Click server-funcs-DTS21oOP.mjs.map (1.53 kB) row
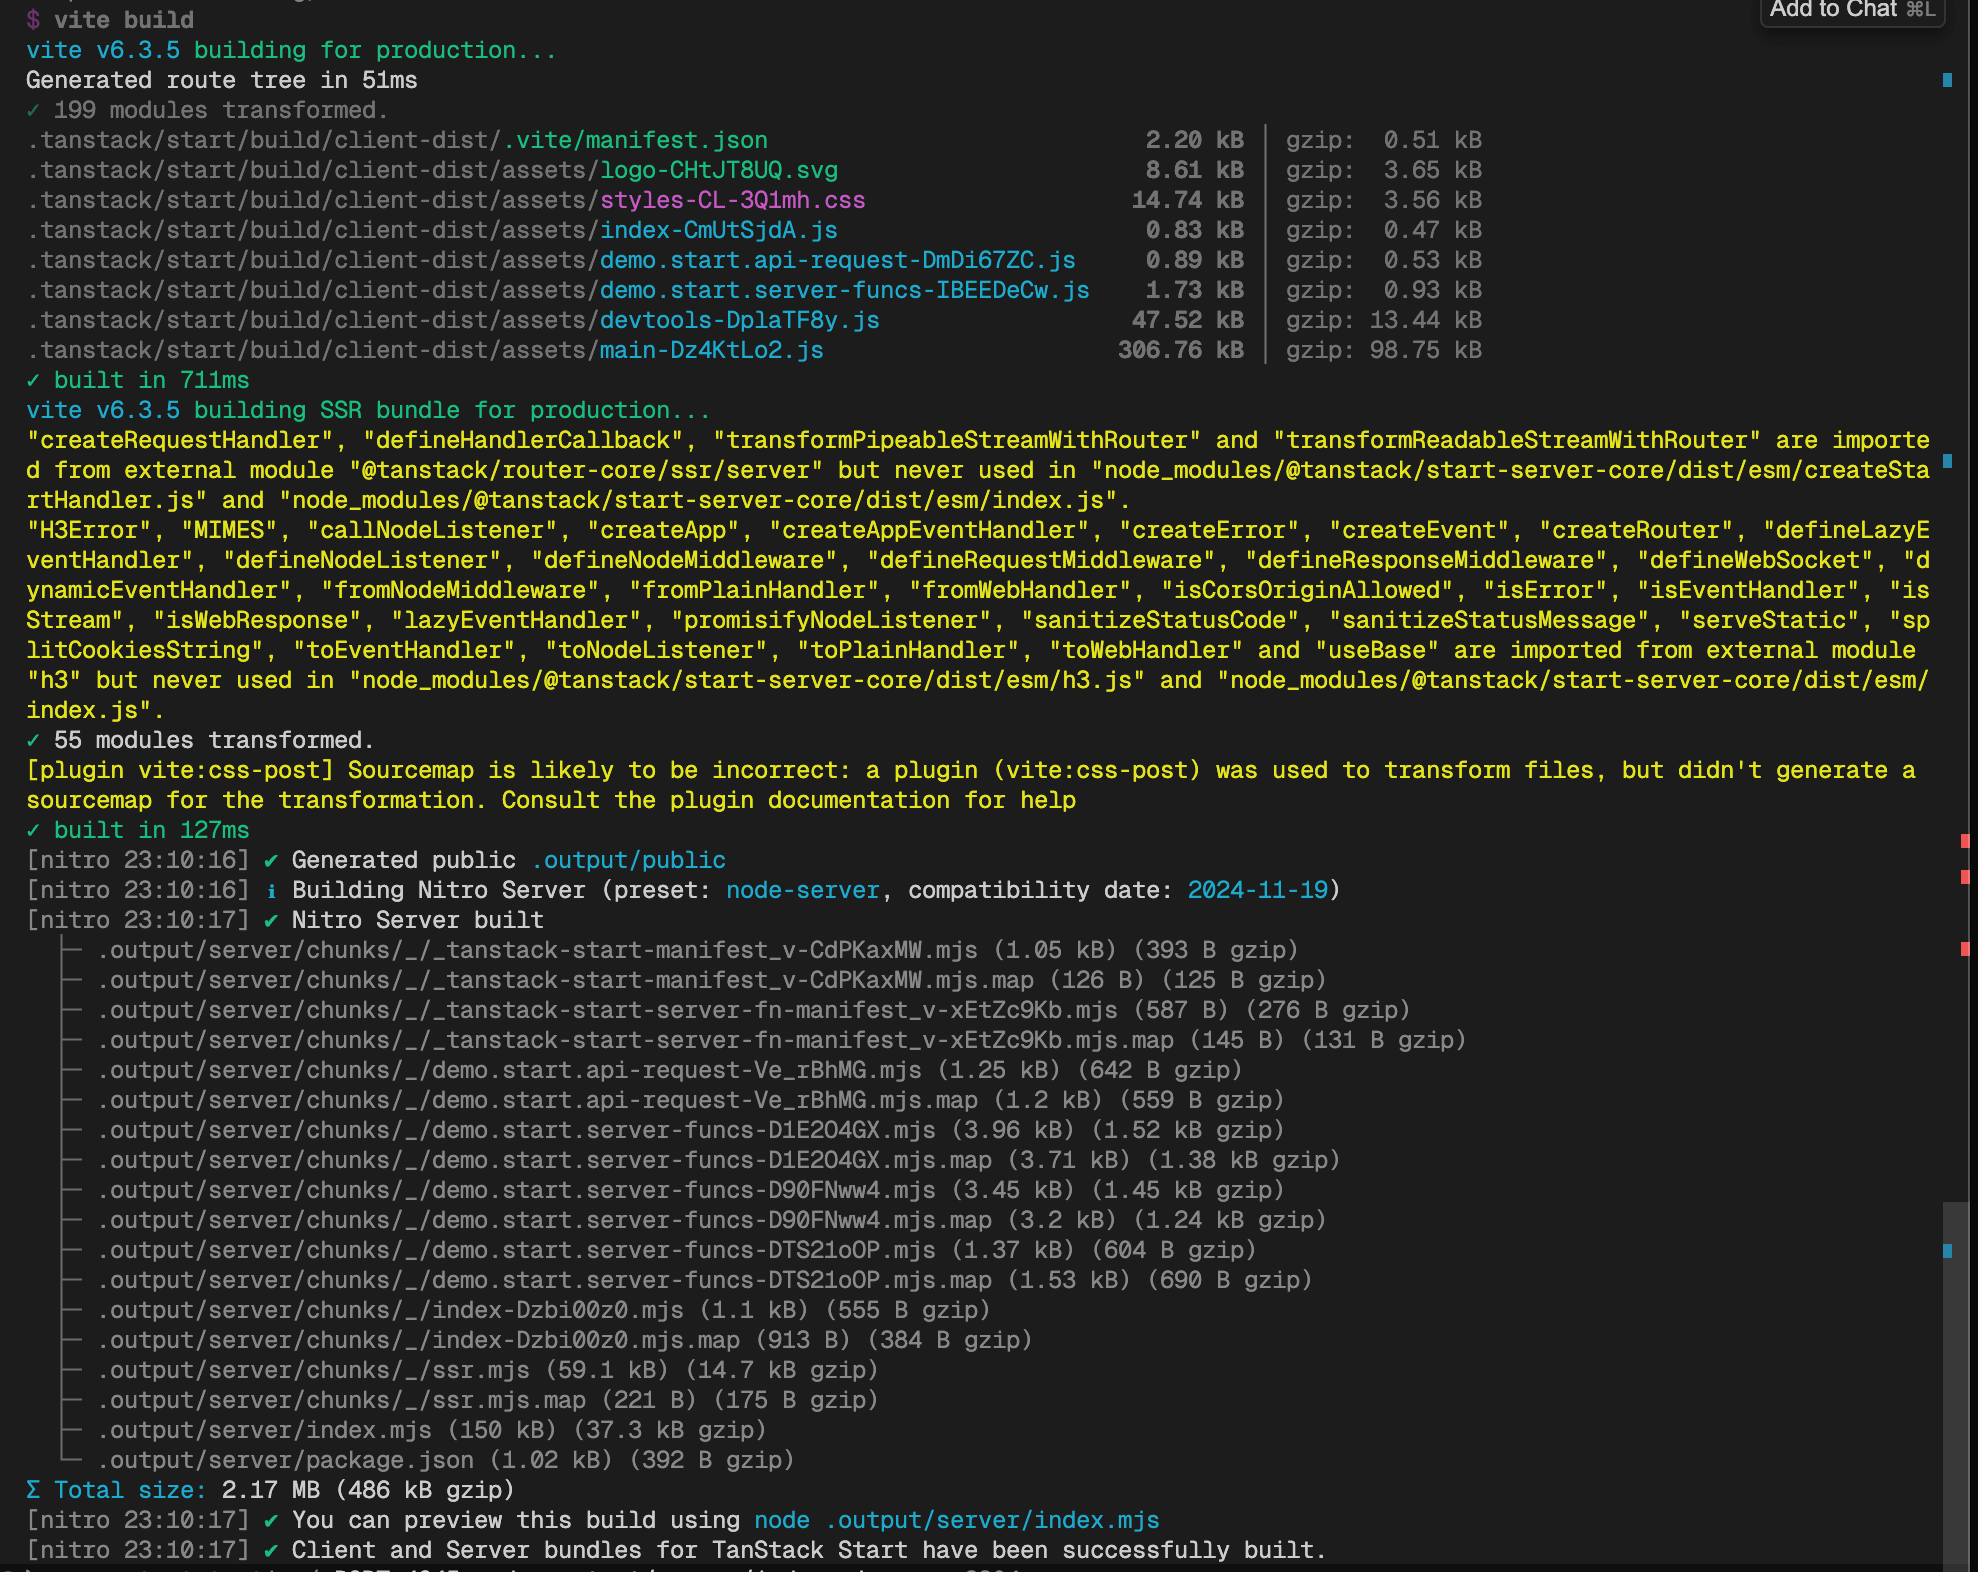Viewport: 1978px width, 1572px height. tap(705, 1280)
